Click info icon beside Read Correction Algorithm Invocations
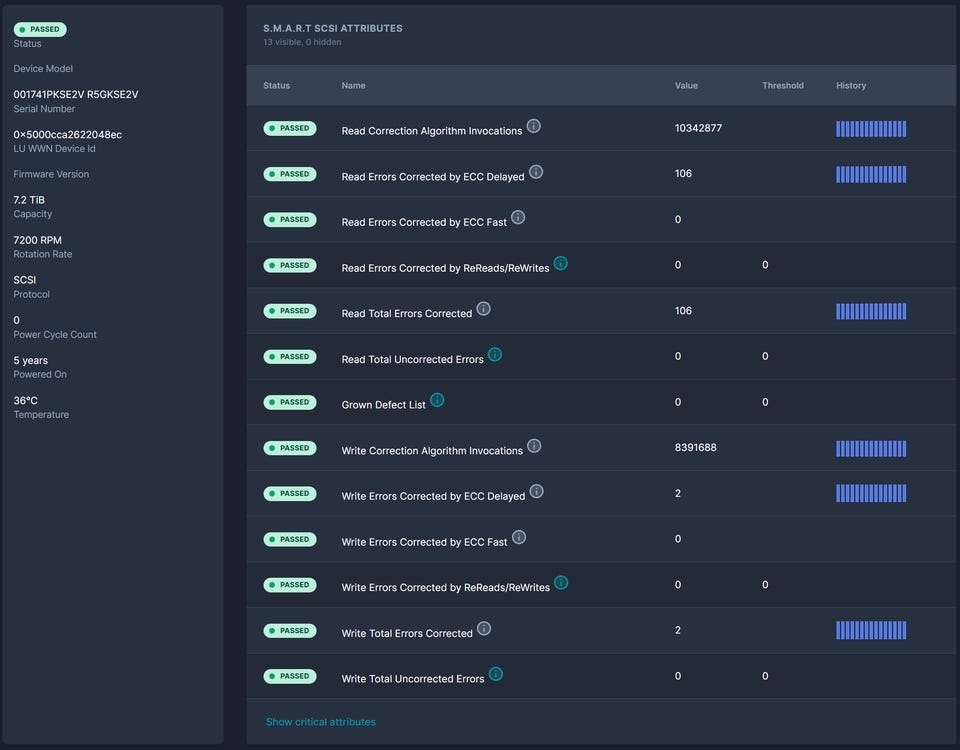960x750 pixels. (534, 126)
